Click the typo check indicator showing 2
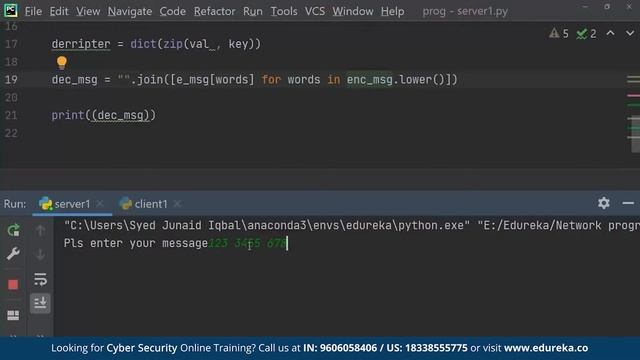The width and height of the screenshot is (640, 360). click(x=586, y=33)
